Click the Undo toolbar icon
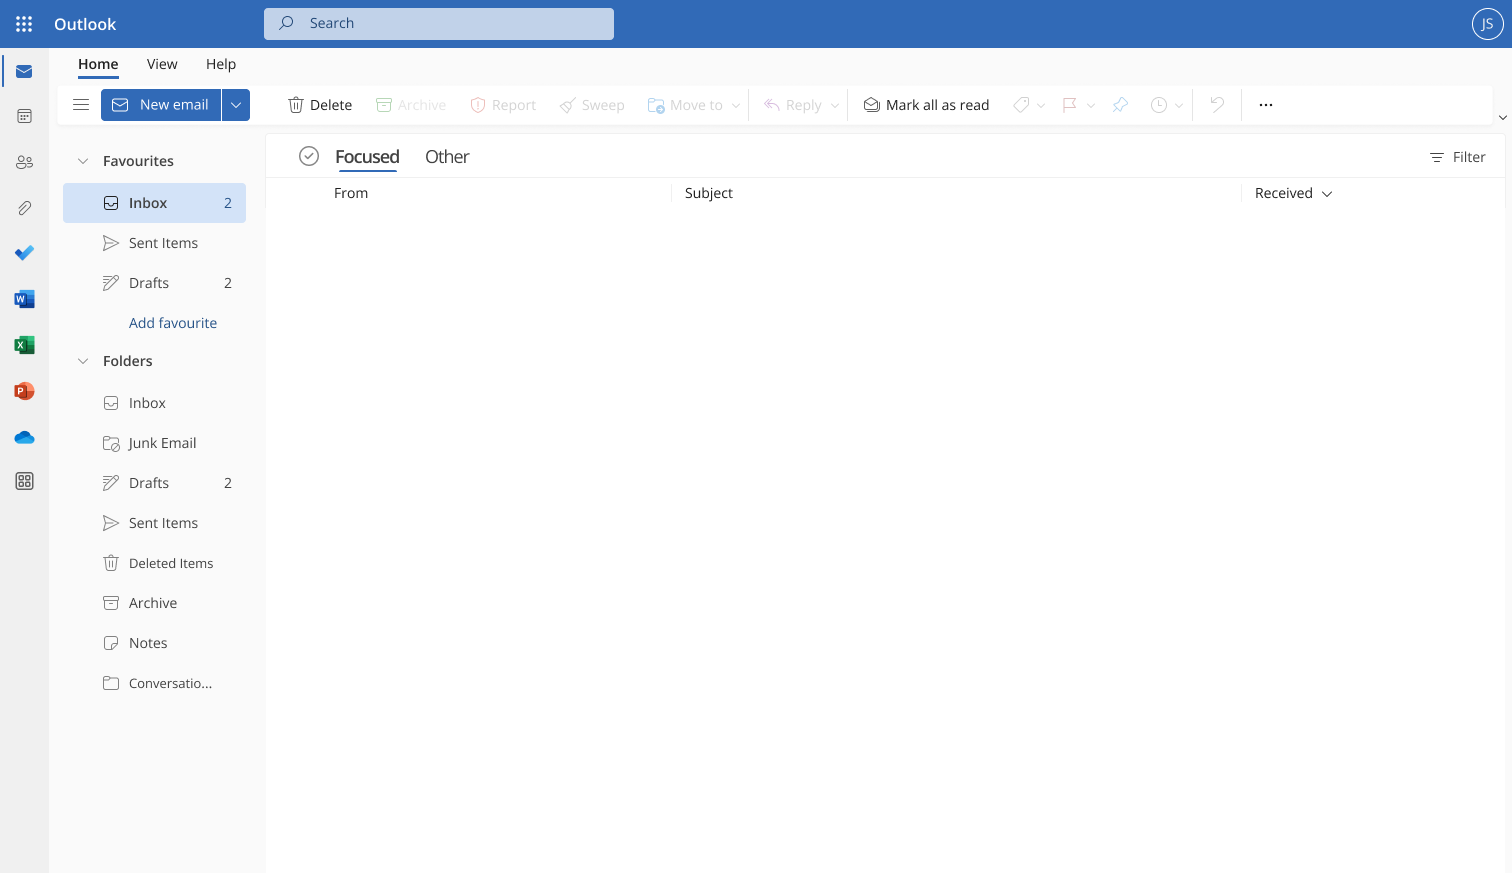This screenshot has width=1512, height=873. click(1217, 105)
